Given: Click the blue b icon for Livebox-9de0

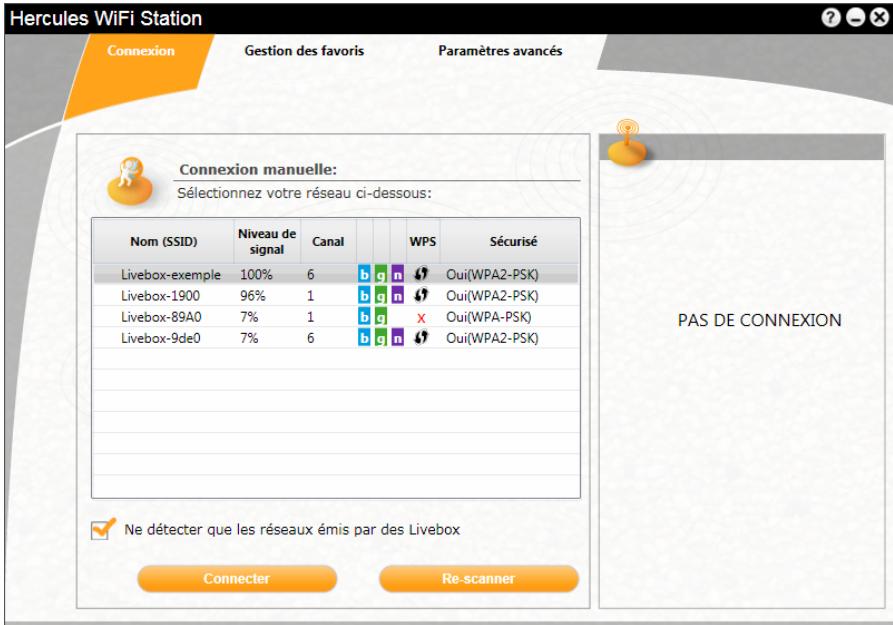Looking at the screenshot, I should [x=364, y=338].
